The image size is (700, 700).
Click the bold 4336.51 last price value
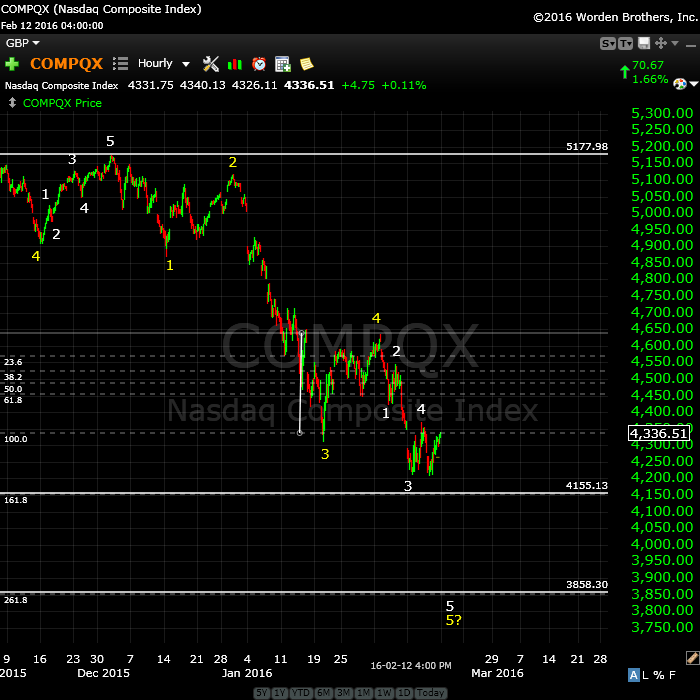click(309, 85)
